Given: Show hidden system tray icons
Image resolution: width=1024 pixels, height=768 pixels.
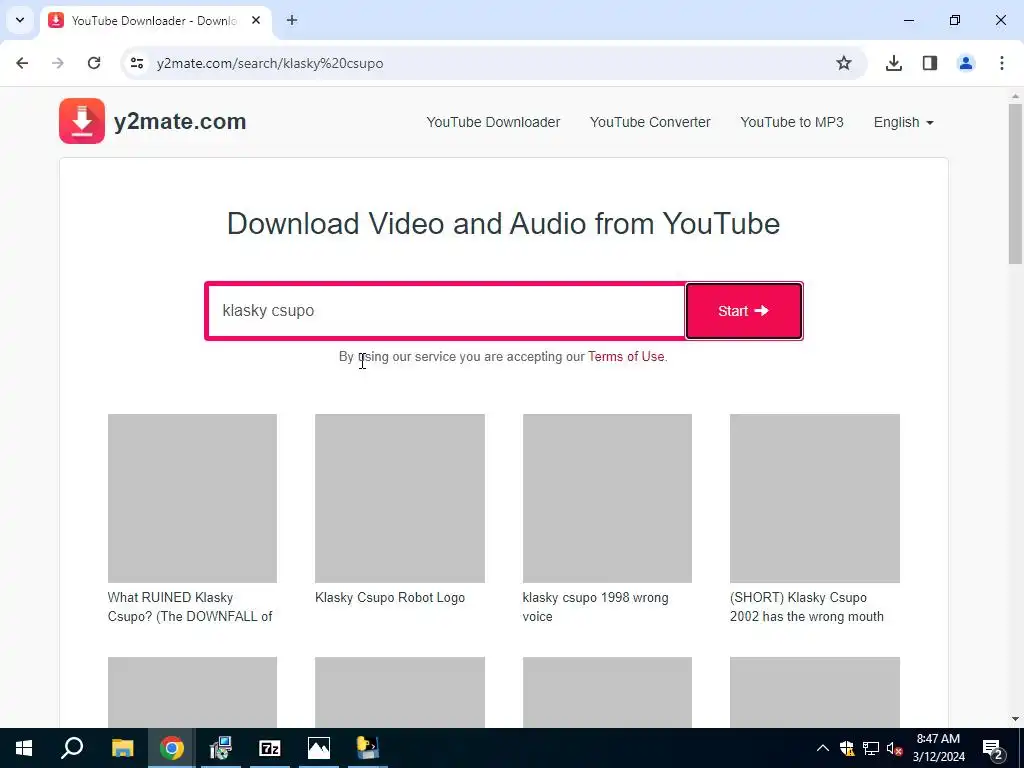Looking at the screenshot, I should (823, 748).
